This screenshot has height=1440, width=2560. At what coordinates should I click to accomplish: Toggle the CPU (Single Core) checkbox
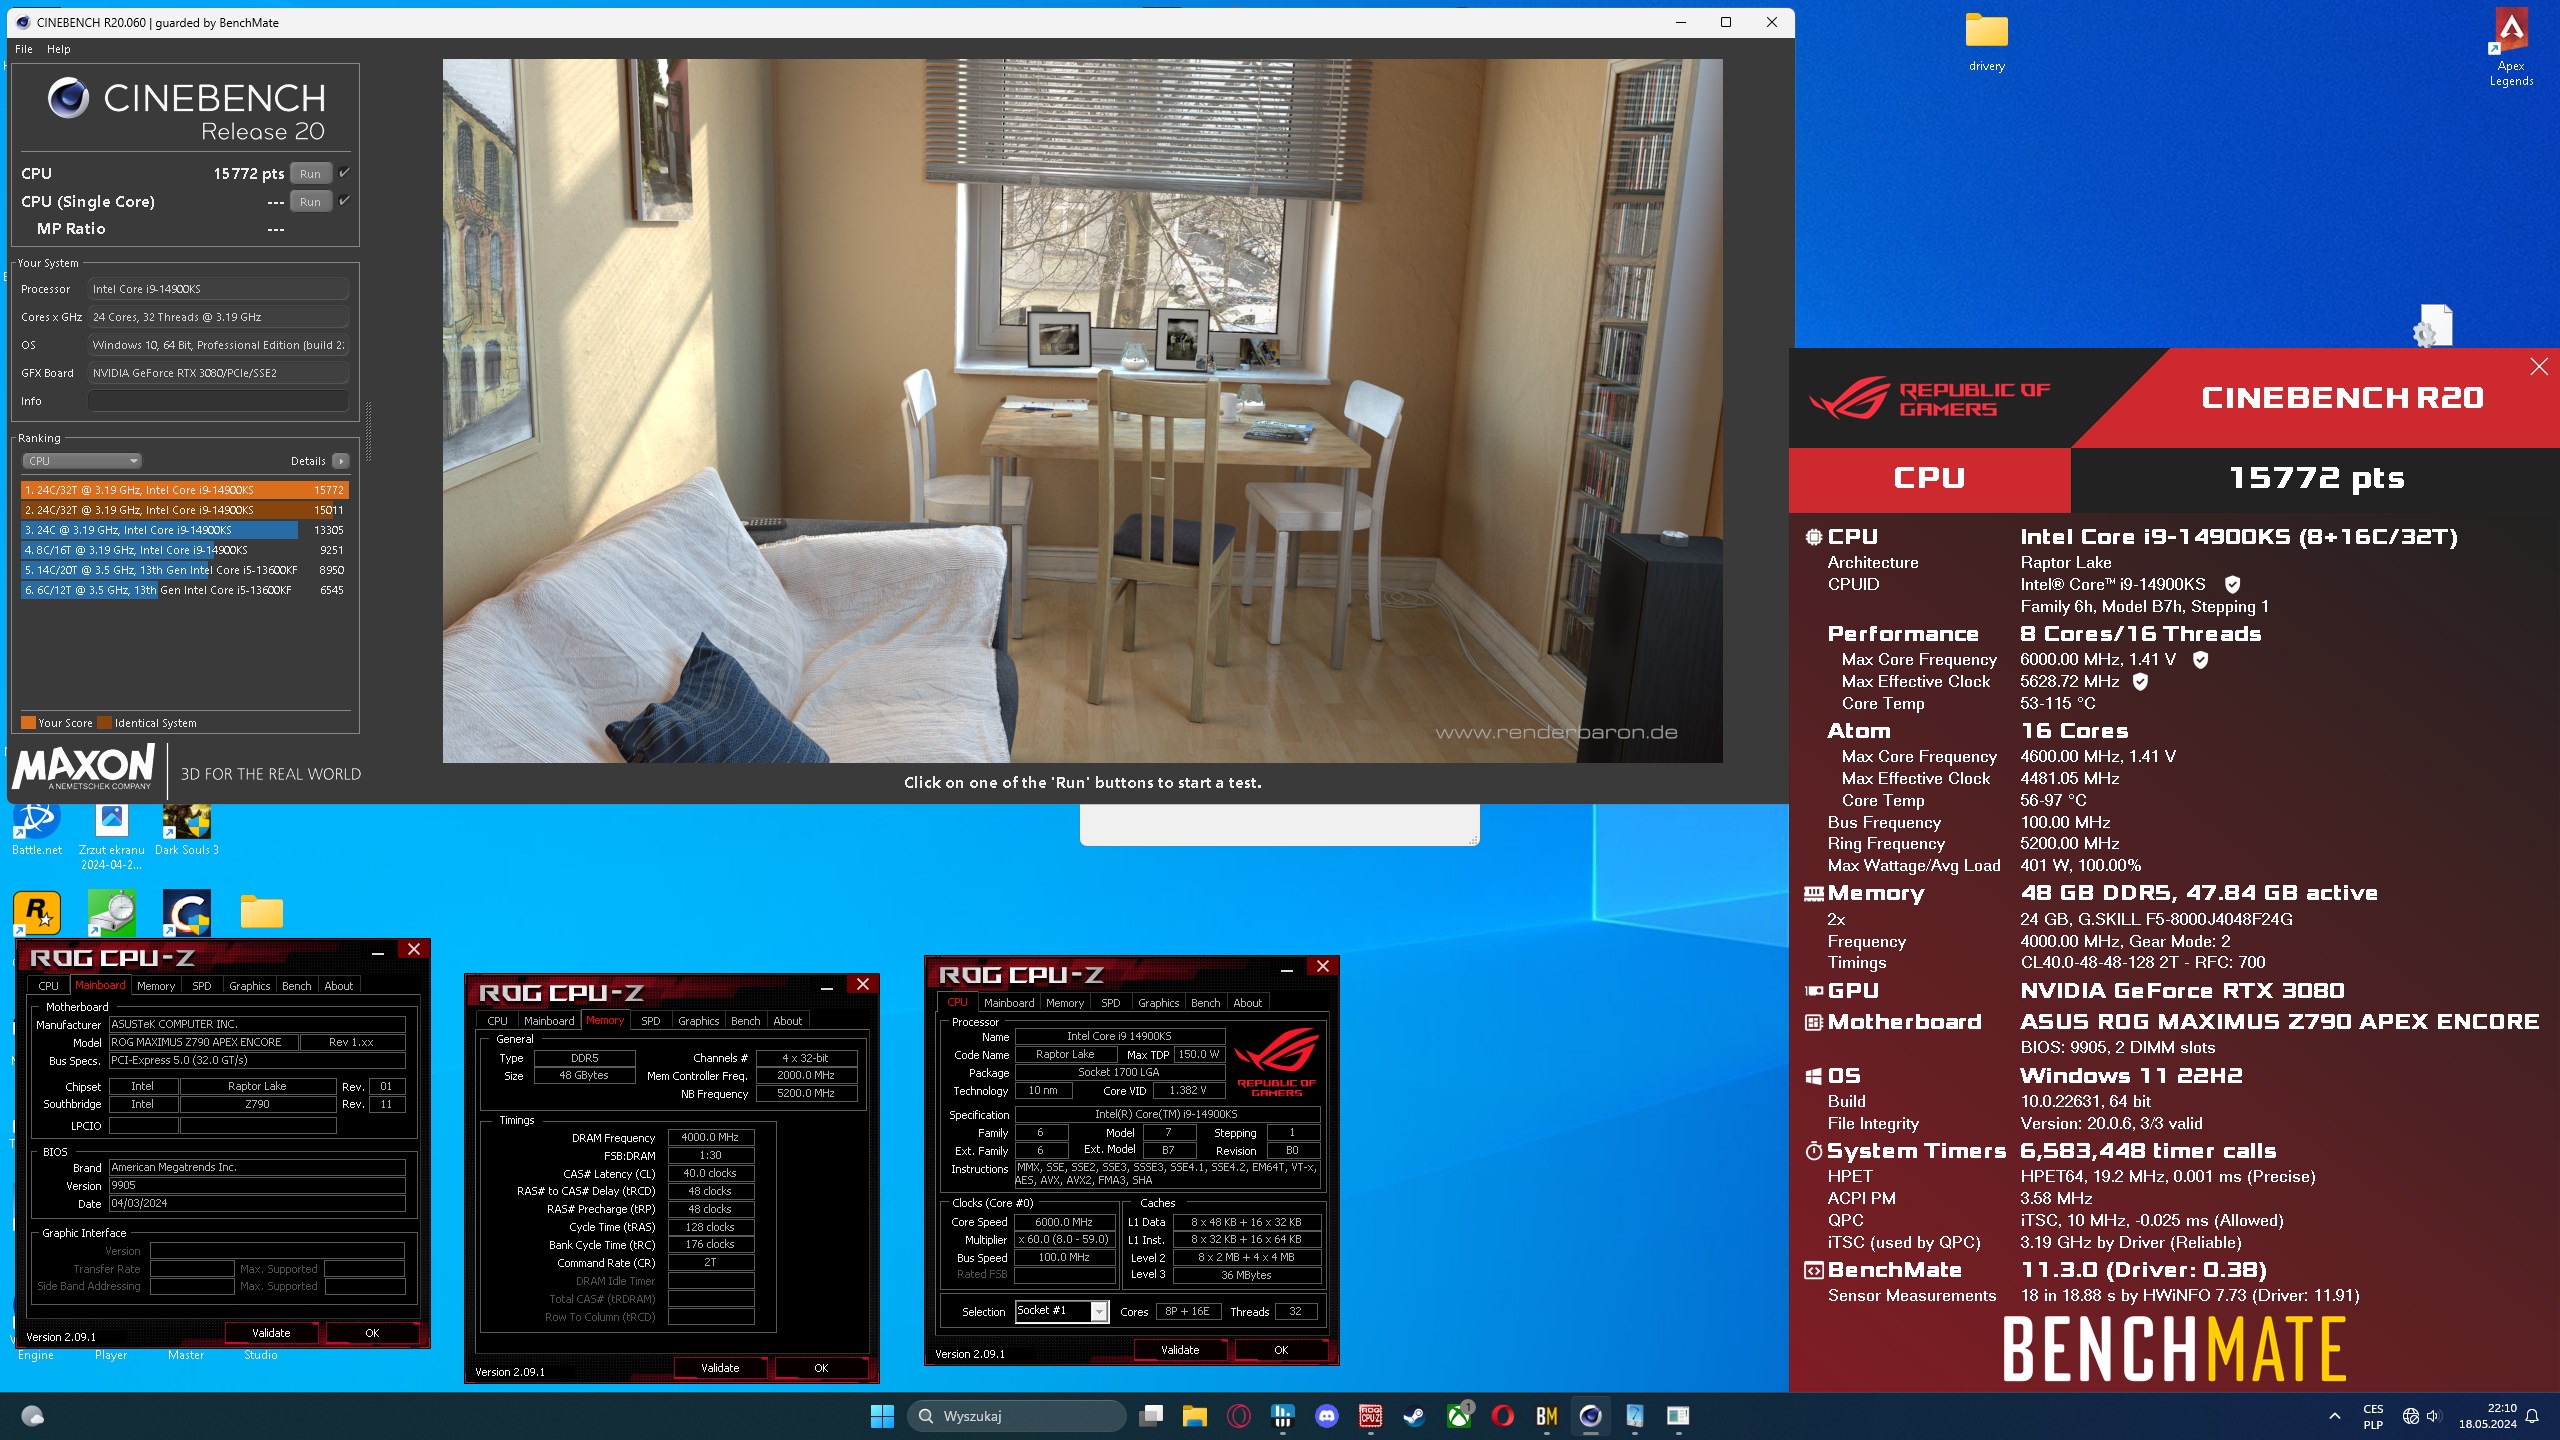coord(344,200)
